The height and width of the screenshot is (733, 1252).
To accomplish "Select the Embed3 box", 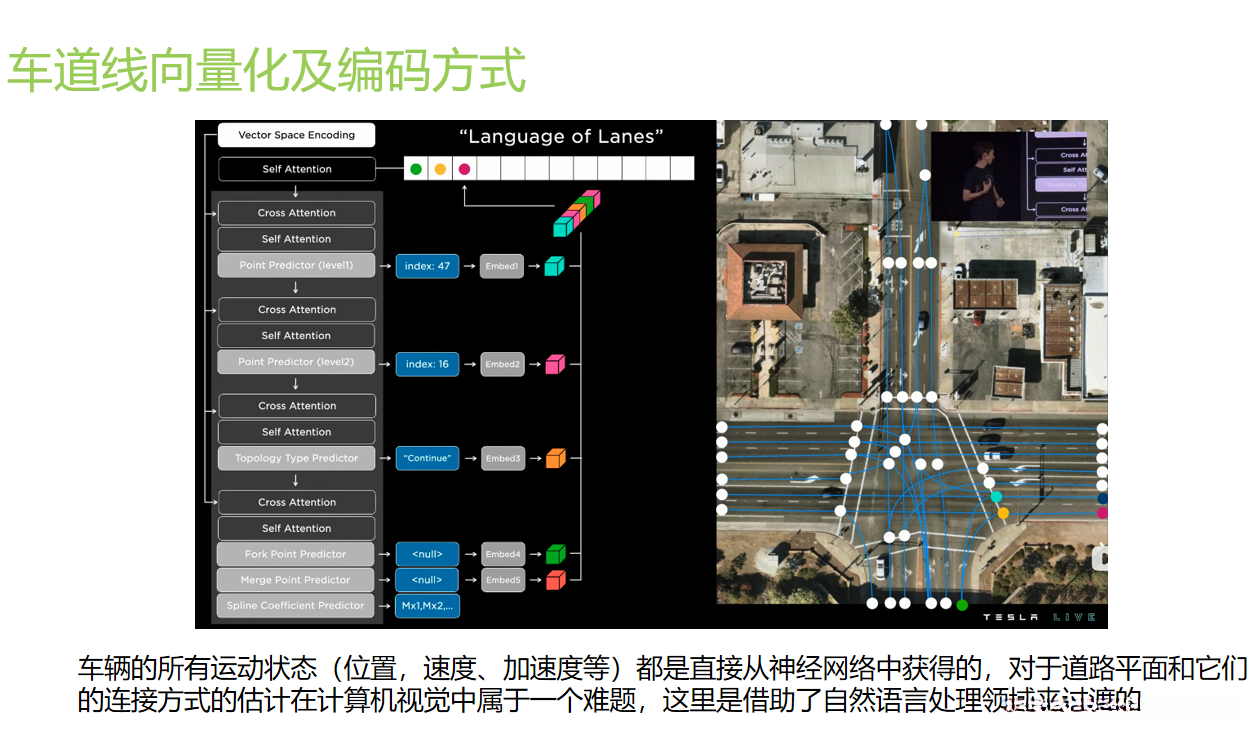I will pos(502,458).
